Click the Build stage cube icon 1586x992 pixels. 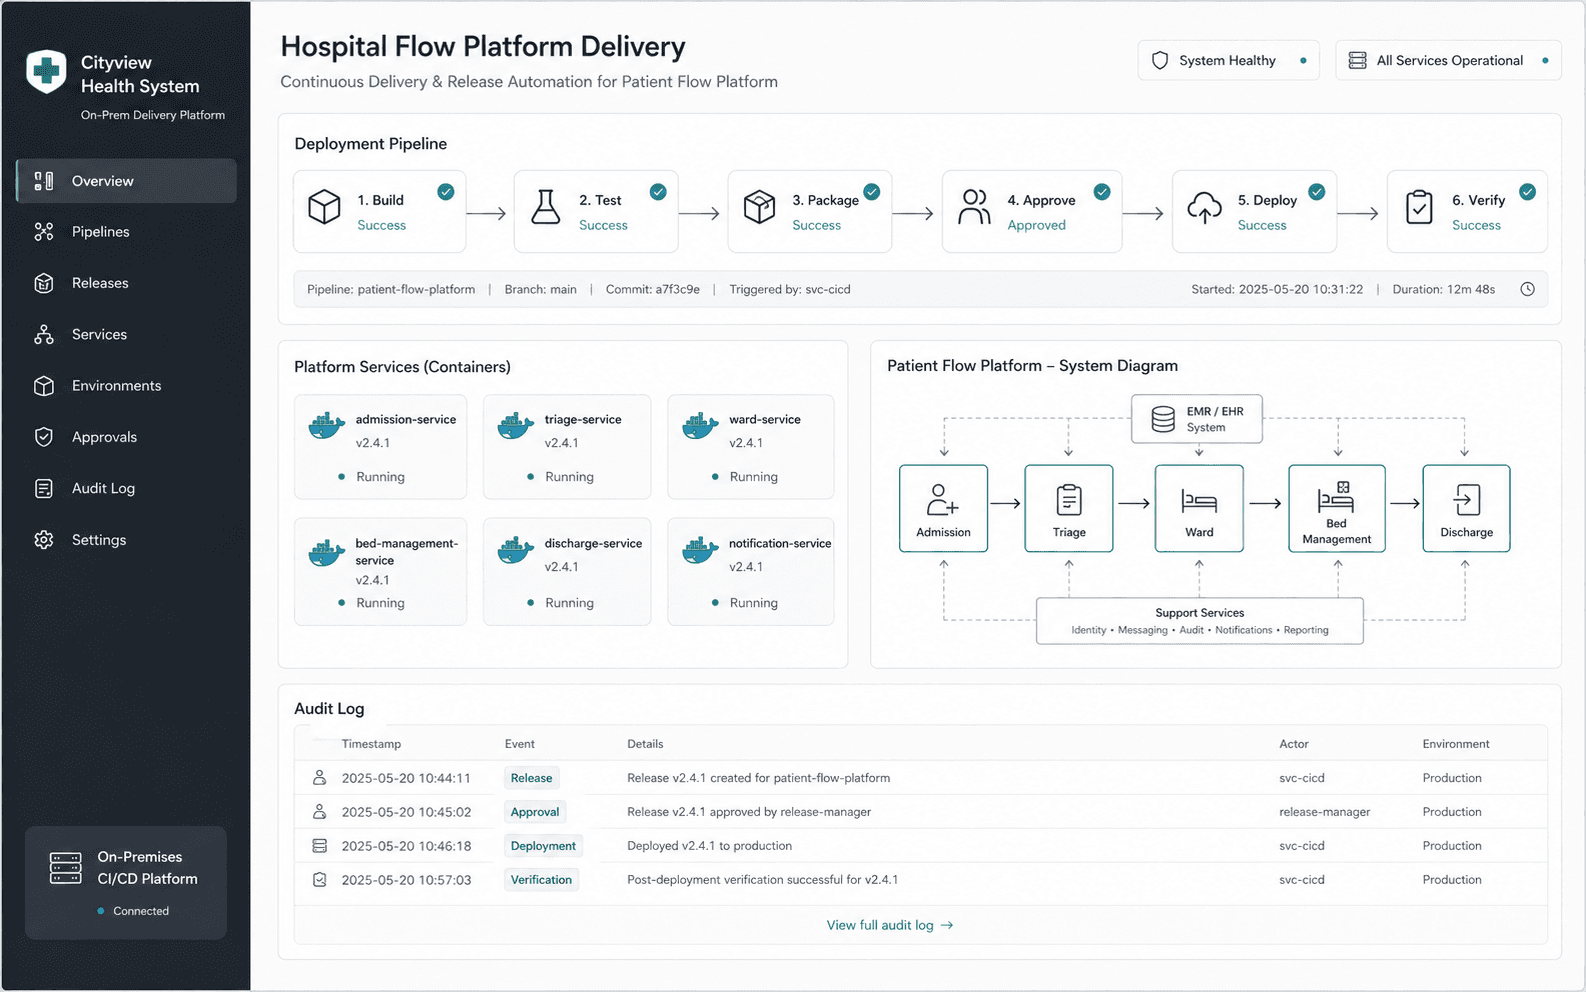[x=324, y=207]
